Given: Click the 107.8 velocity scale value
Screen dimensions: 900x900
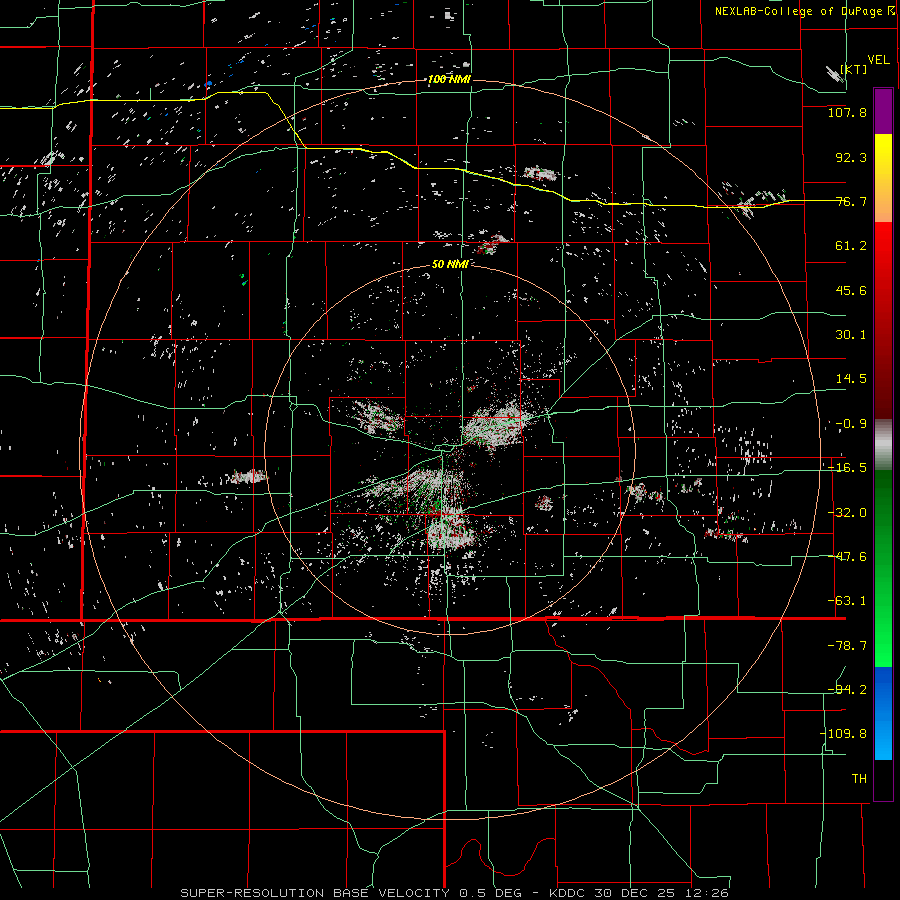Looking at the screenshot, I should click(x=847, y=112).
